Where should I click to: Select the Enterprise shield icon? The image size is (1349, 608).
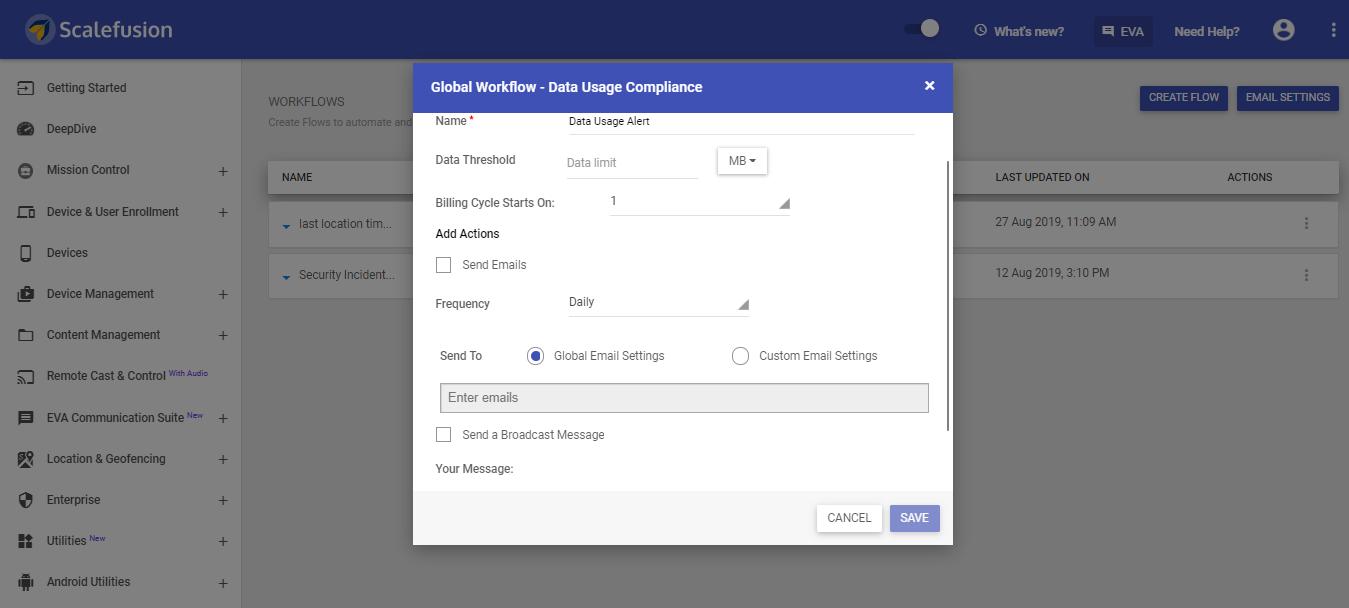tap(26, 500)
